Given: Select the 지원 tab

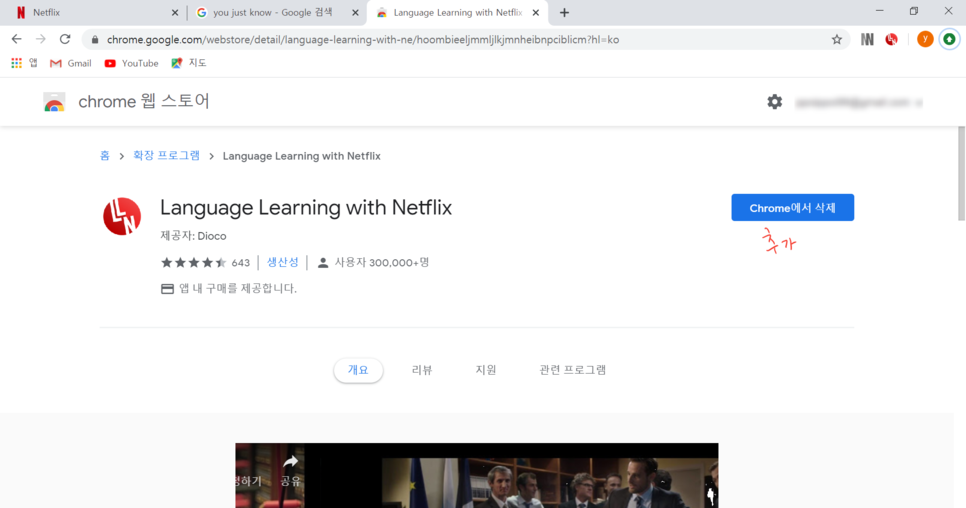Looking at the screenshot, I should (x=485, y=370).
